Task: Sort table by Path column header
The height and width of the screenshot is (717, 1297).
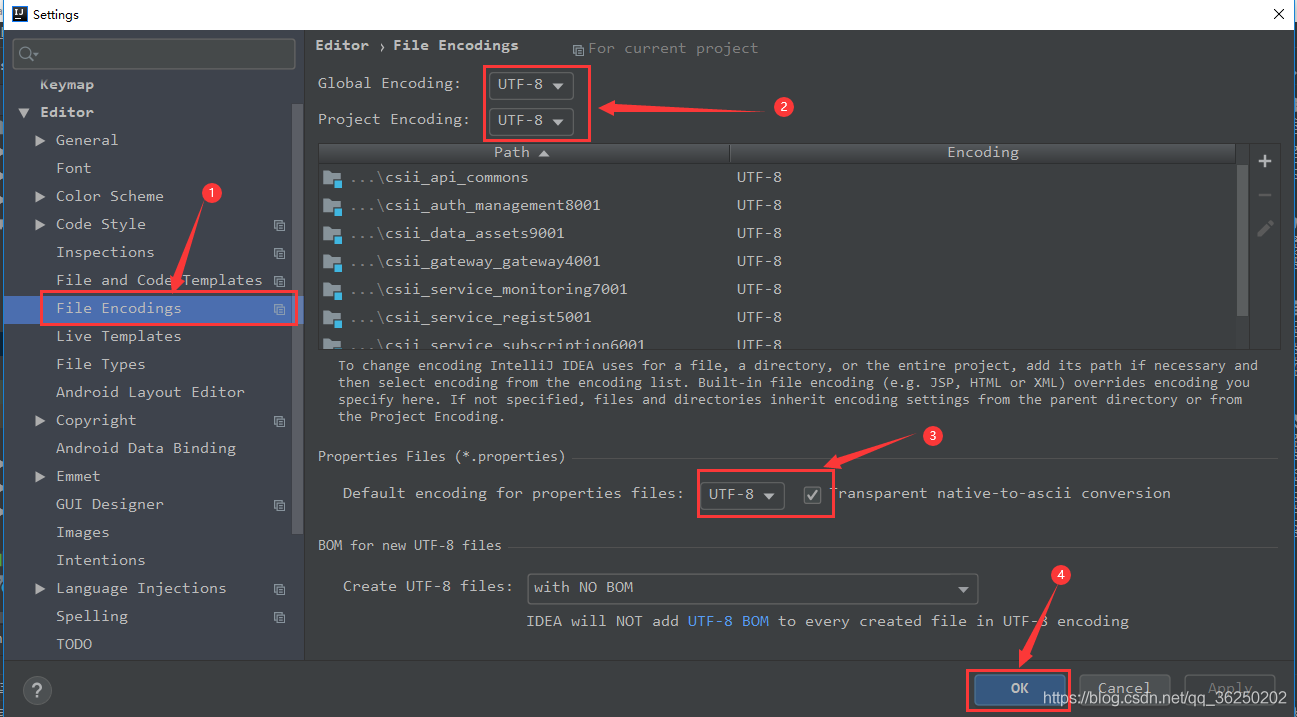Action: pyautogui.click(x=524, y=153)
